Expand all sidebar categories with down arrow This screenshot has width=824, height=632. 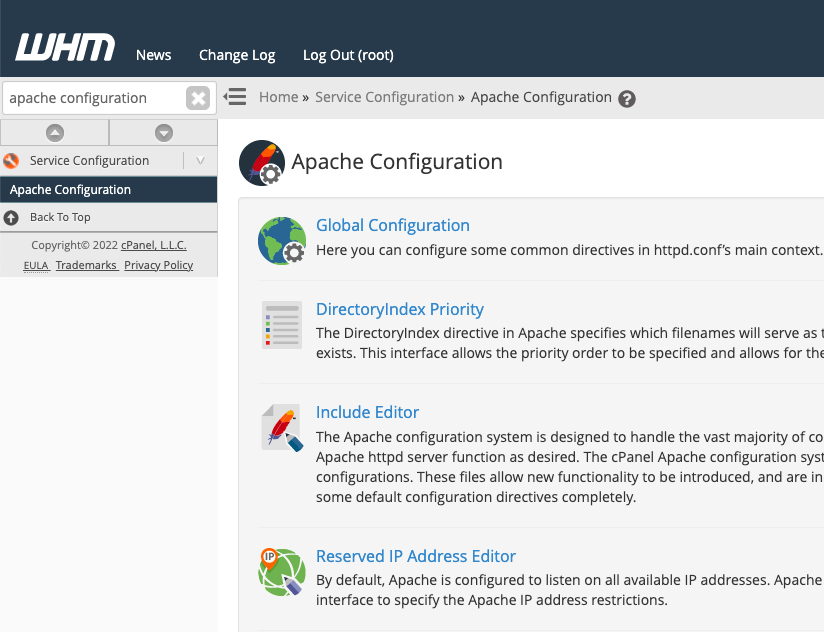163,132
